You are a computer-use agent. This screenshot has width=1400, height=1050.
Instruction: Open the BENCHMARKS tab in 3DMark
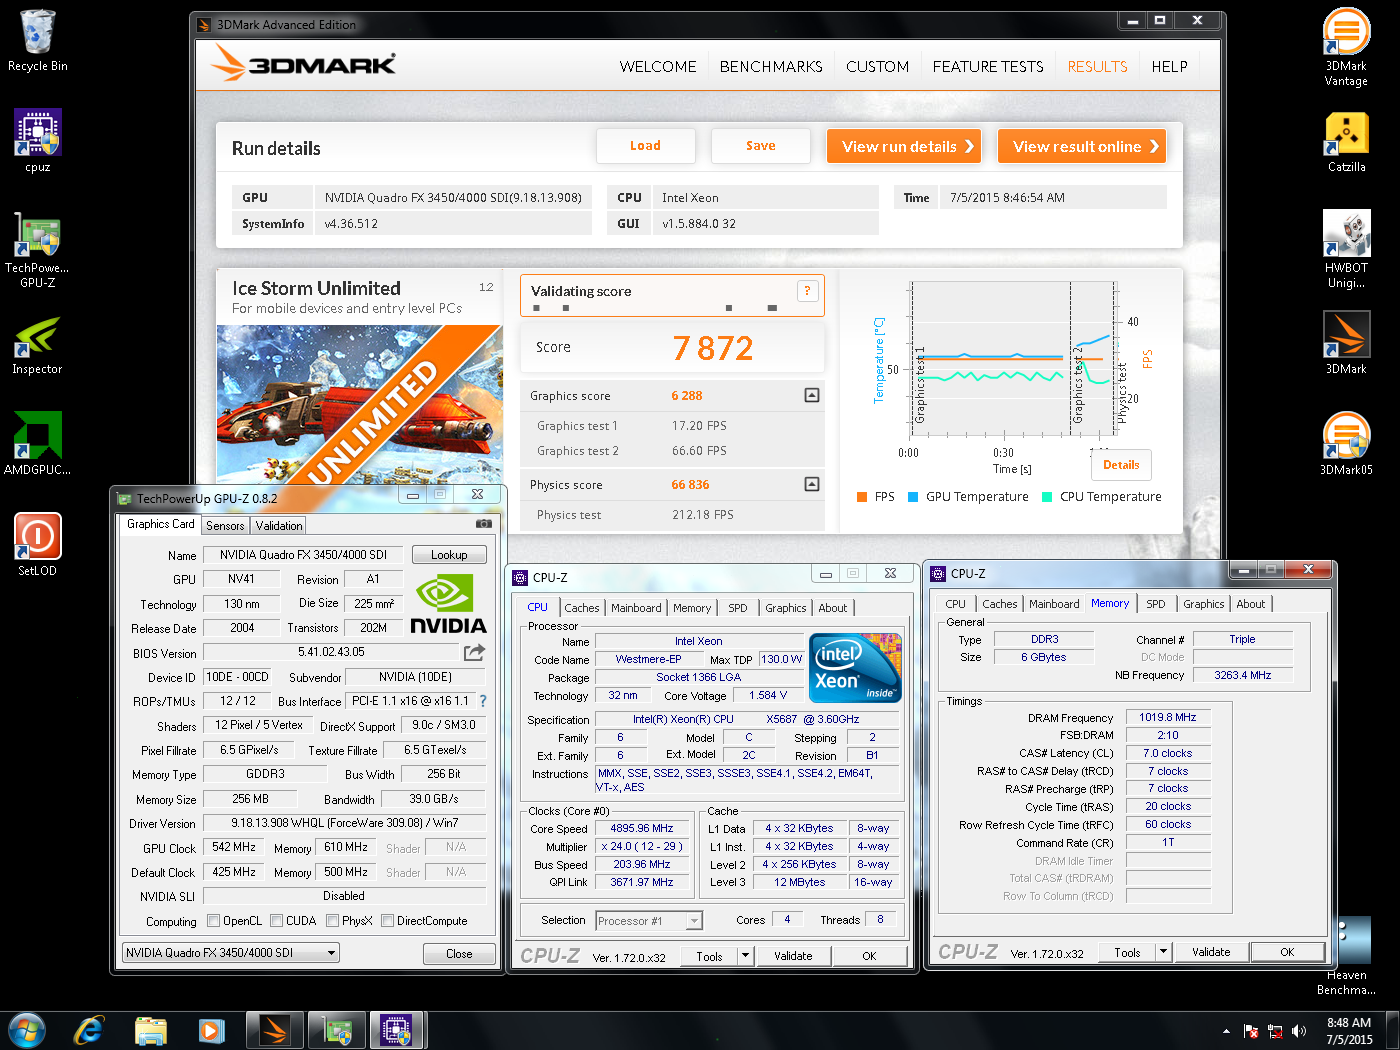[771, 67]
